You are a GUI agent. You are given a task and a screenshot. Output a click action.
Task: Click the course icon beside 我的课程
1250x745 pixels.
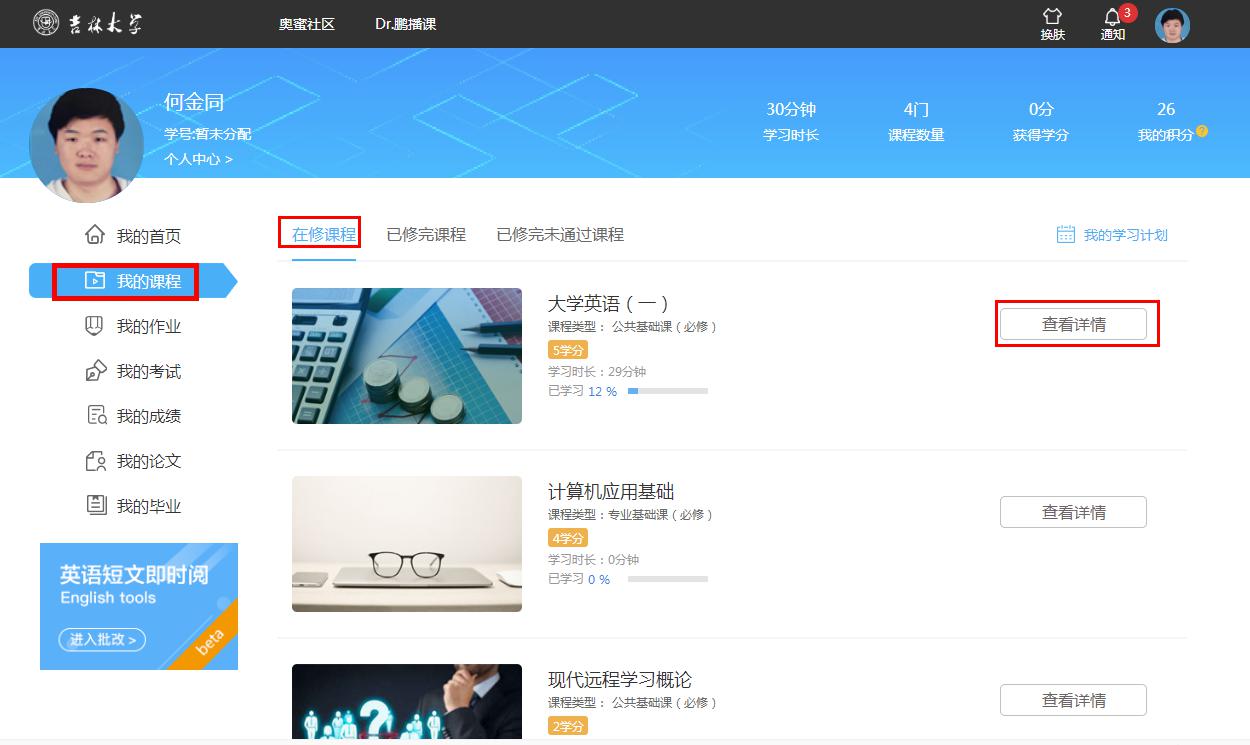pyautogui.click(x=95, y=281)
